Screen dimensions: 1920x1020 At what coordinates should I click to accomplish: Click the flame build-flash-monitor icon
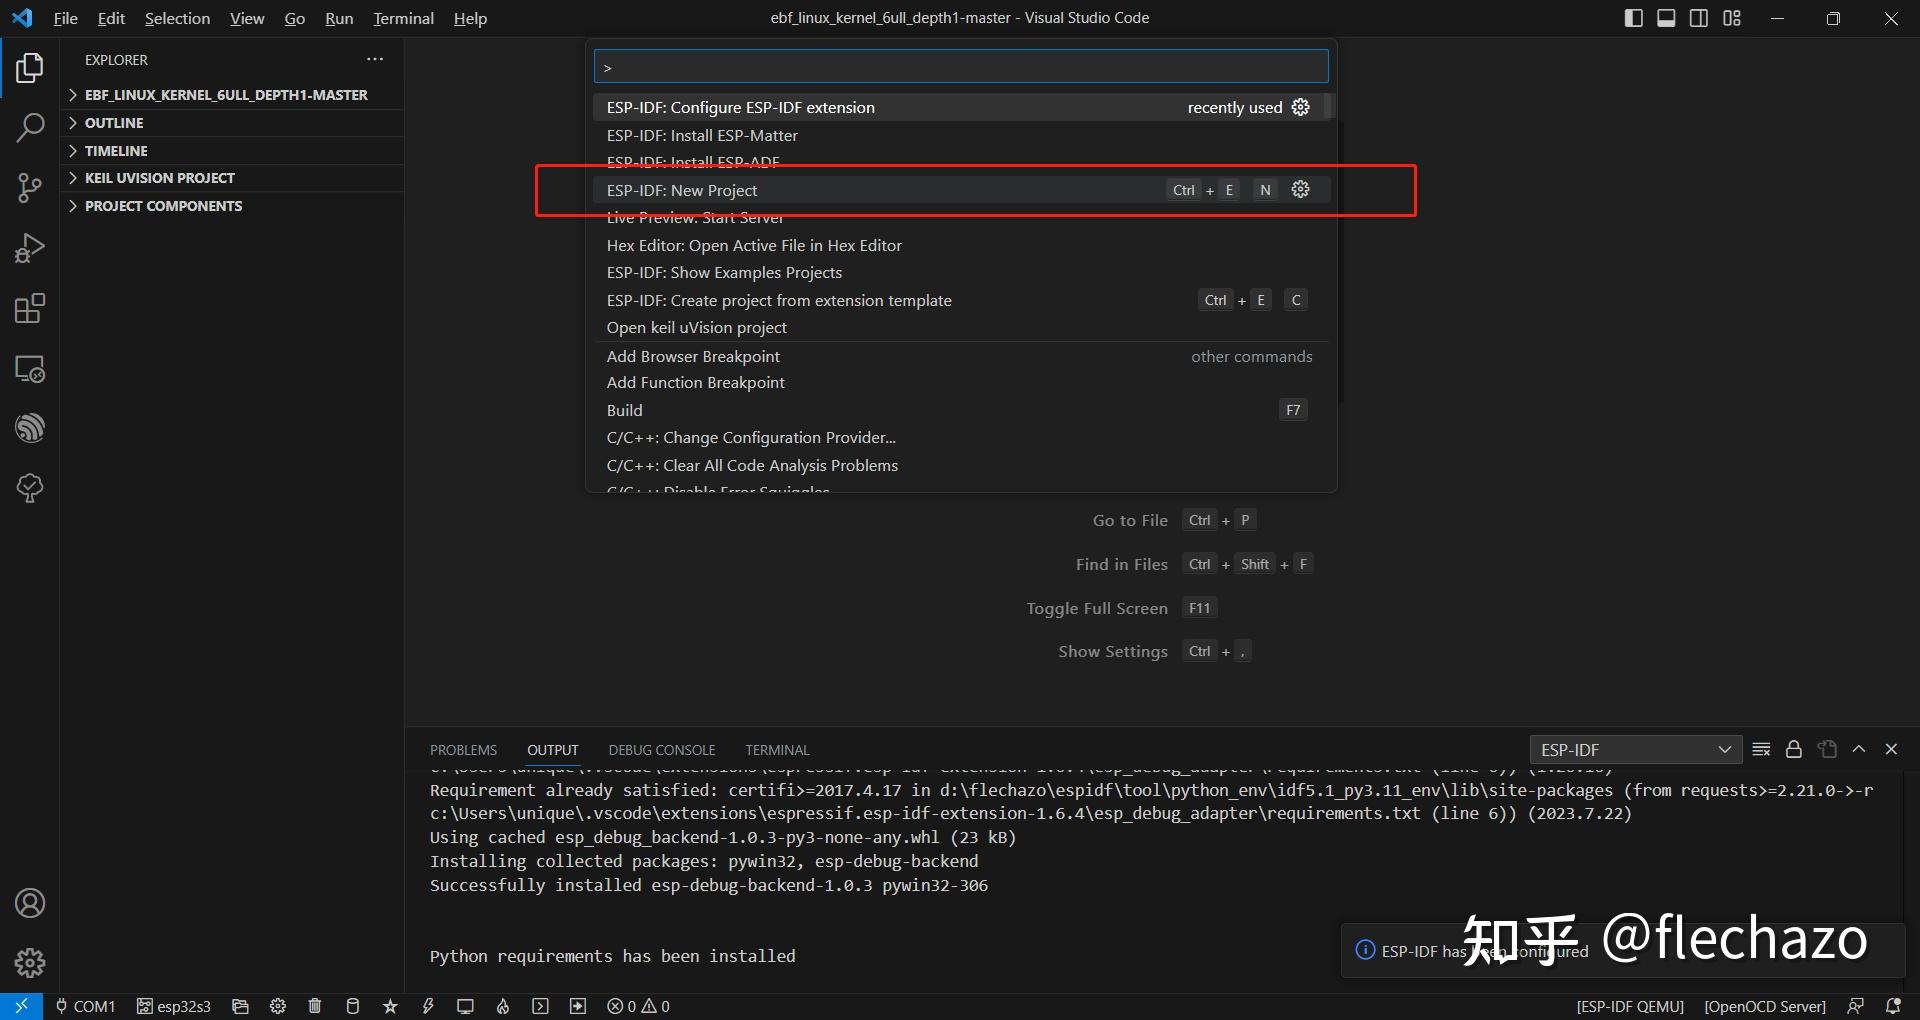click(503, 1006)
